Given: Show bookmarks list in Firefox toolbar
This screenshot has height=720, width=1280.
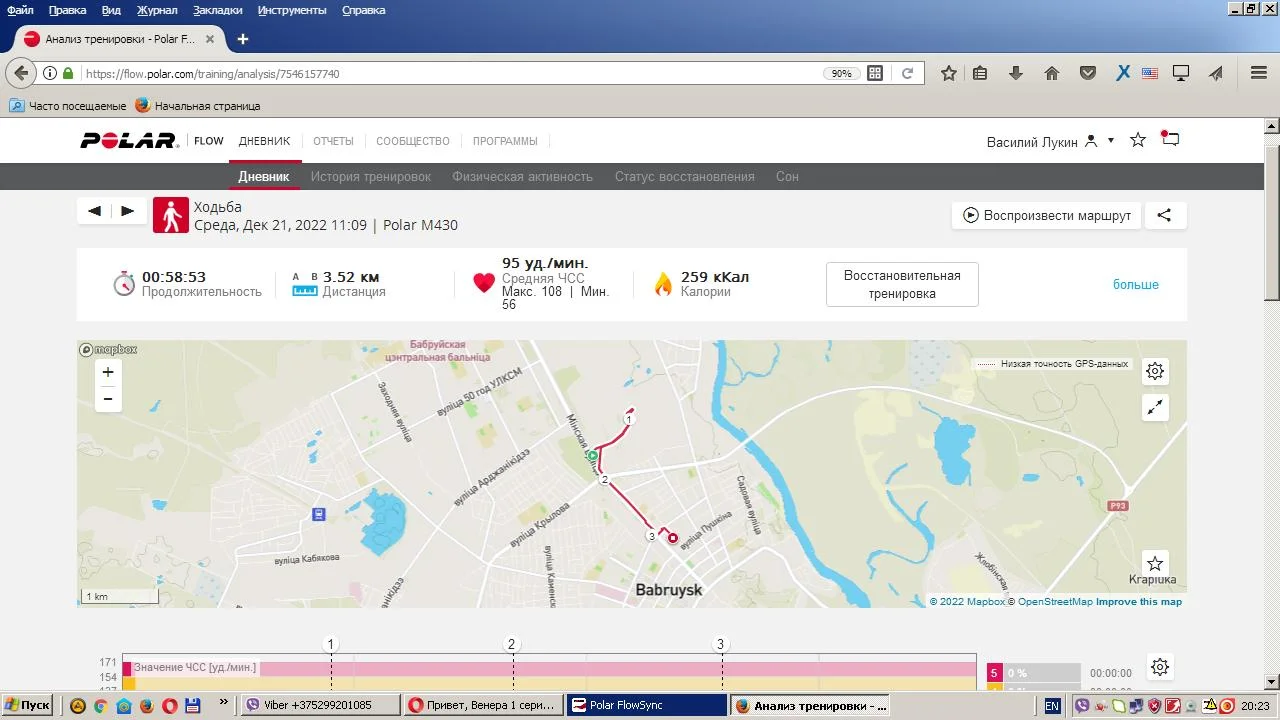Looking at the screenshot, I should [980, 73].
